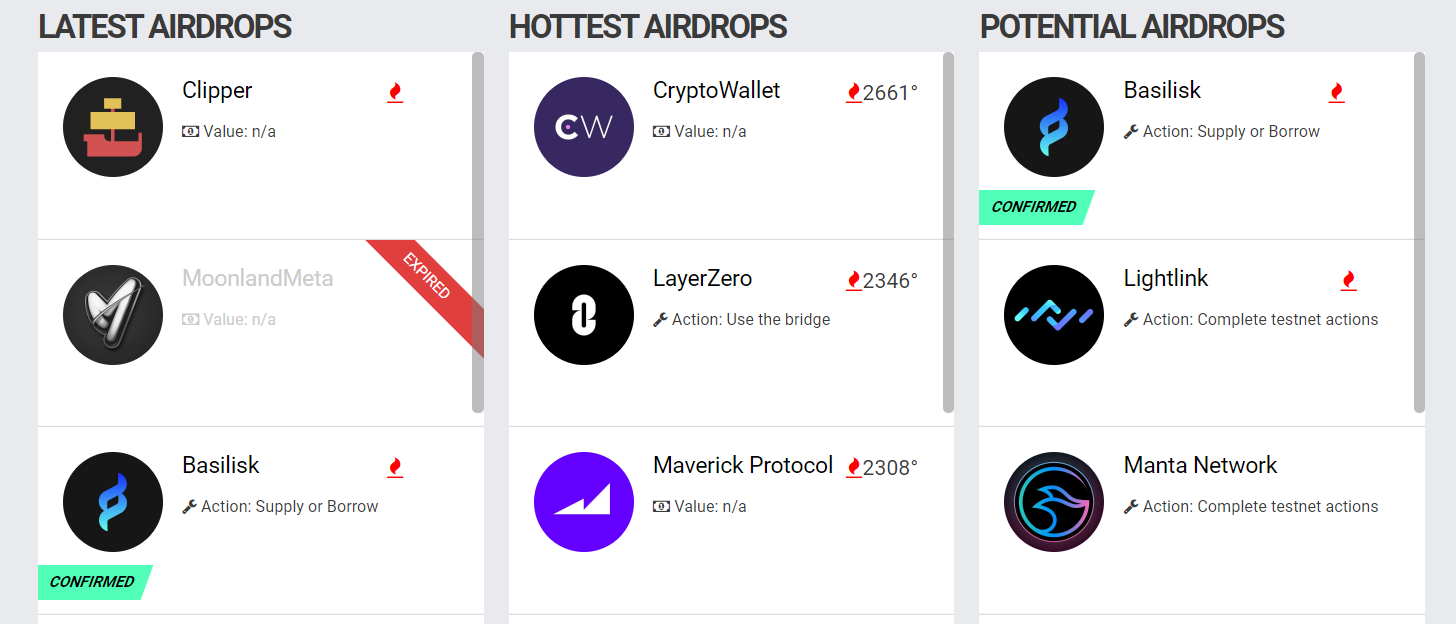Open the CryptoWallet airdrop title
This screenshot has width=1456, height=624.
[716, 91]
